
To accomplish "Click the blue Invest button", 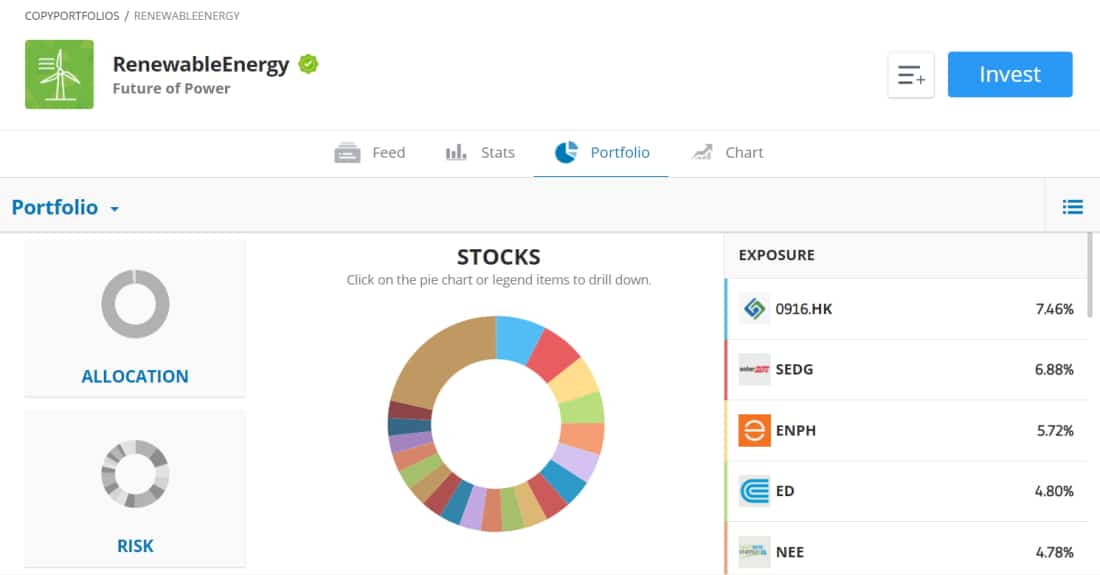I will [1010, 74].
